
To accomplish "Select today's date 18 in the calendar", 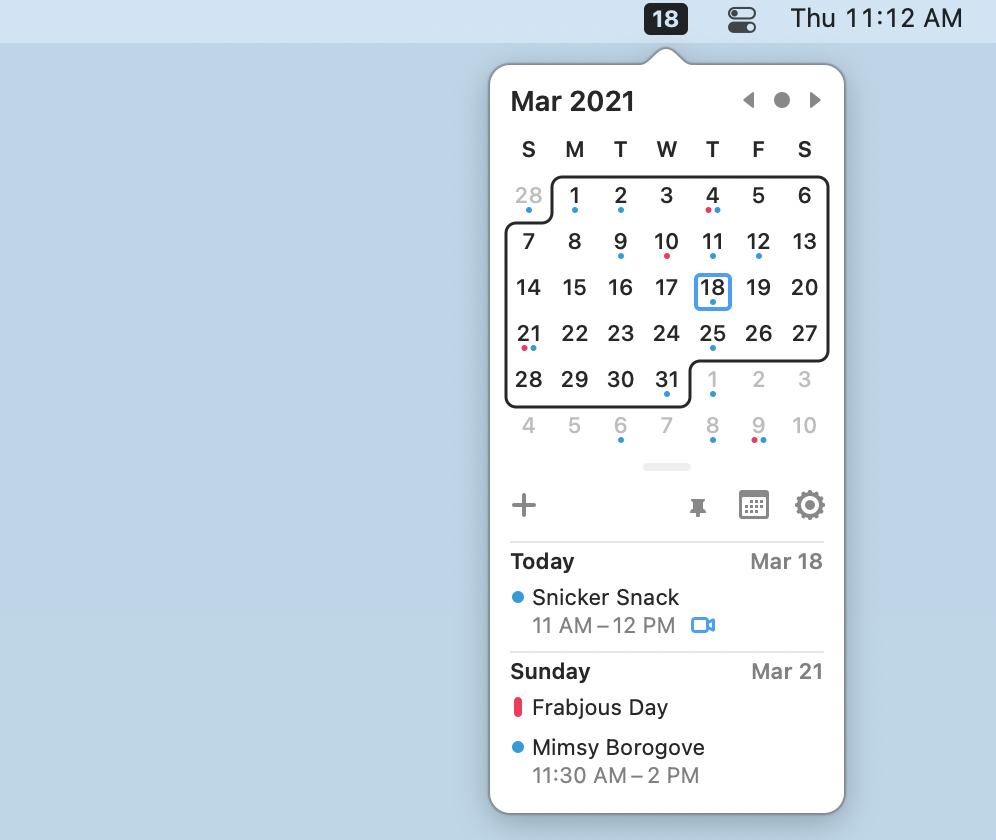I will (x=713, y=292).
